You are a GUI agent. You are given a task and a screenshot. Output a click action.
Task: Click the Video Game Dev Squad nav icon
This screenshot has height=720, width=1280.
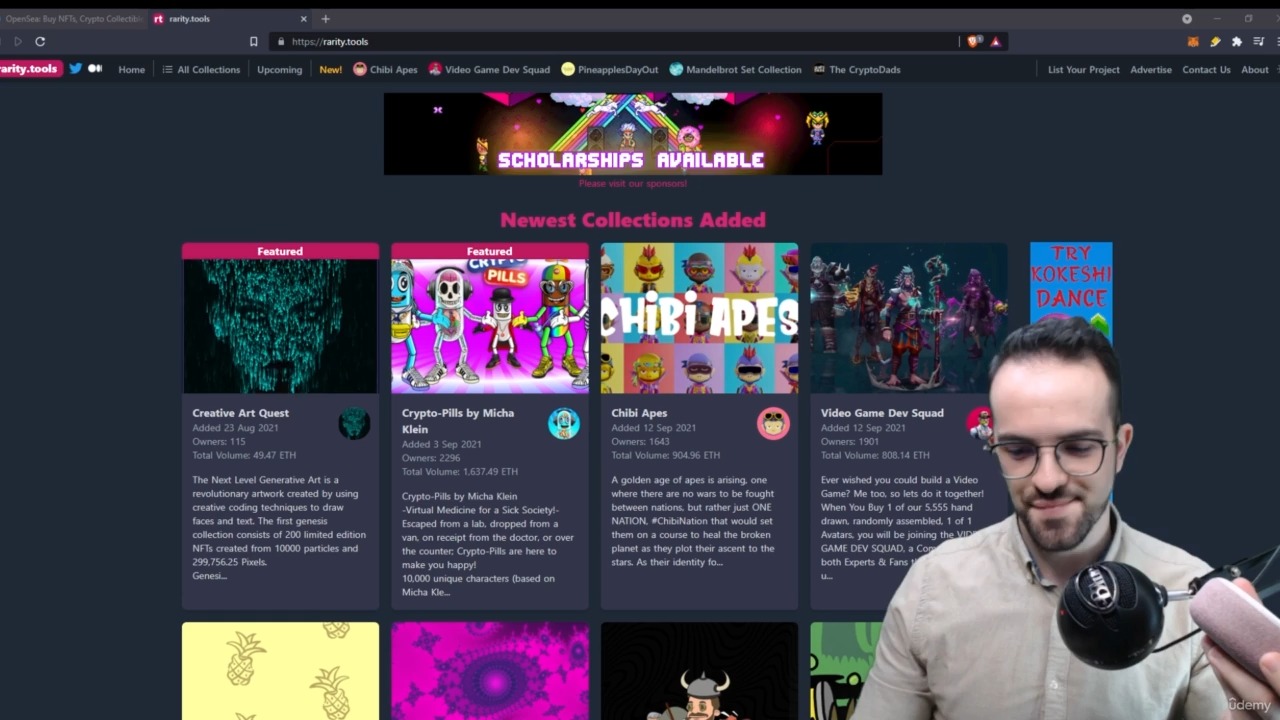tap(435, 69)
